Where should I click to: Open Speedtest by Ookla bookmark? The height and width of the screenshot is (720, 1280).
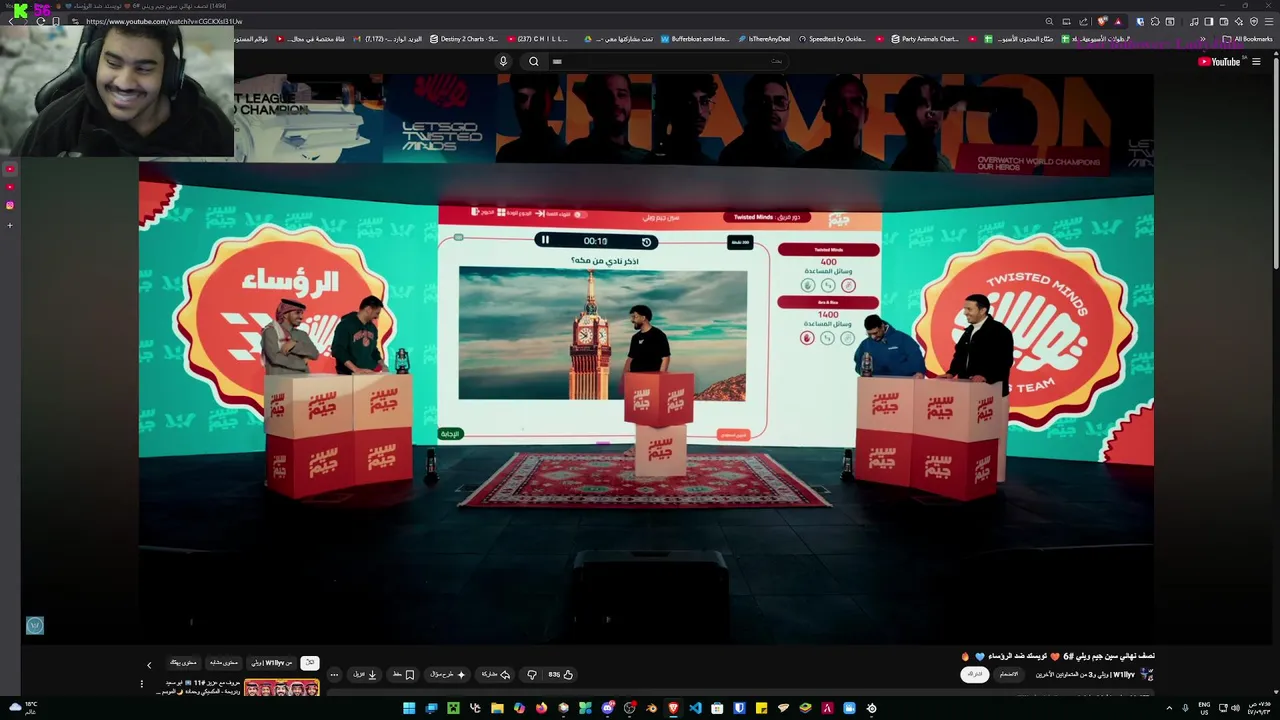click(832, 39)
